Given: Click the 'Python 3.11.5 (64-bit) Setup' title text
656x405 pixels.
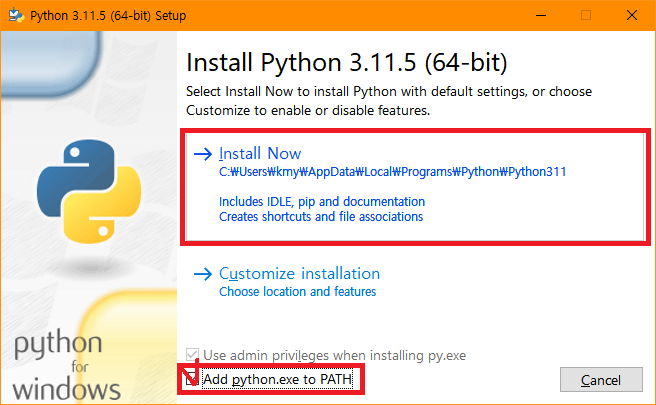Looking at the screenshot, I should (x=108, y=16).
